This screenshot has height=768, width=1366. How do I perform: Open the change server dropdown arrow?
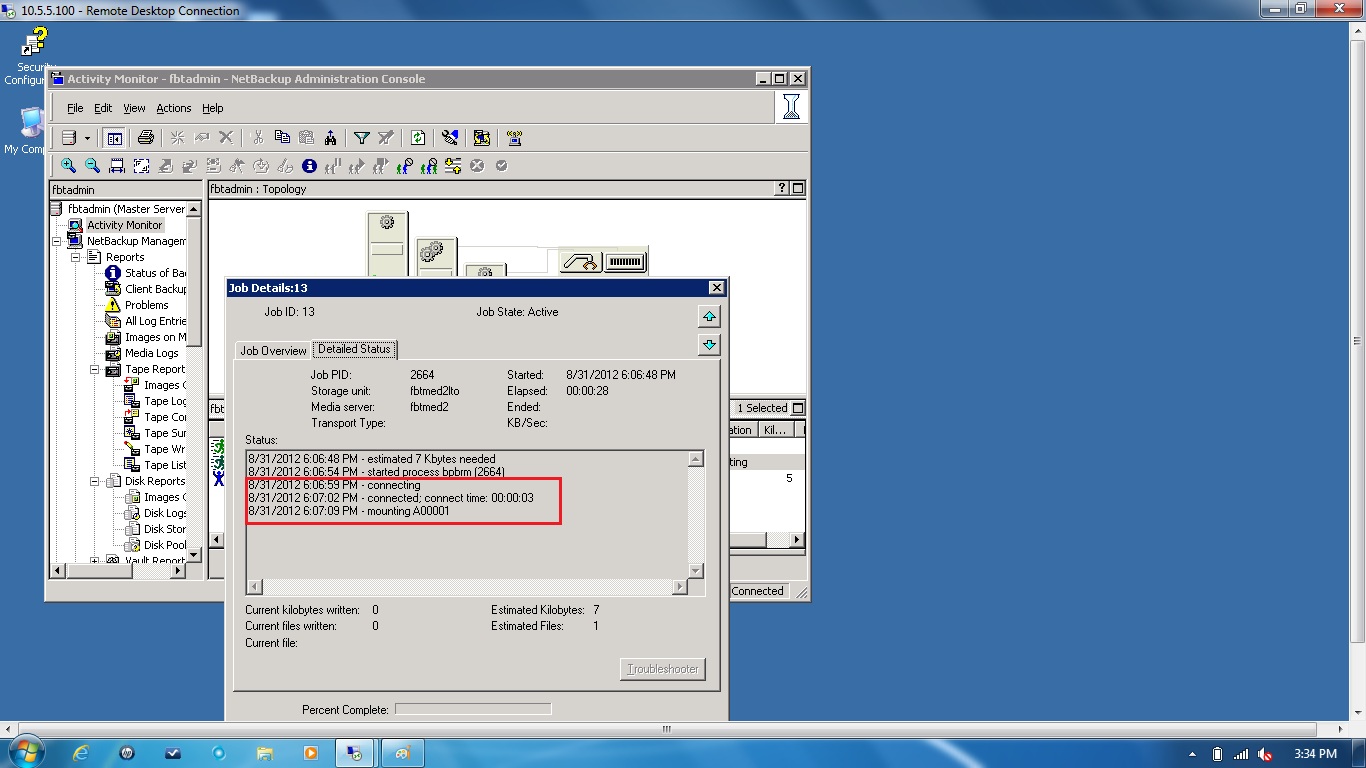pos(89,137)
